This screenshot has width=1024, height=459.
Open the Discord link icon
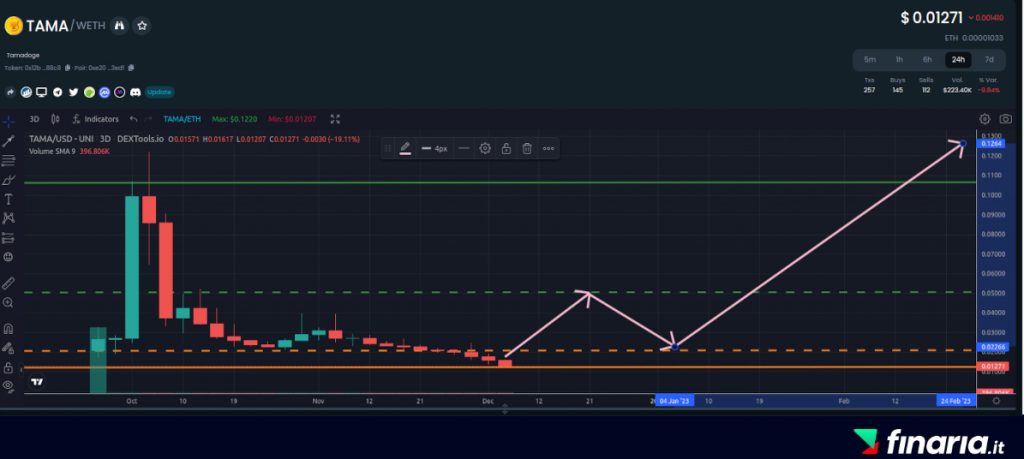click(x=134, y=92)
